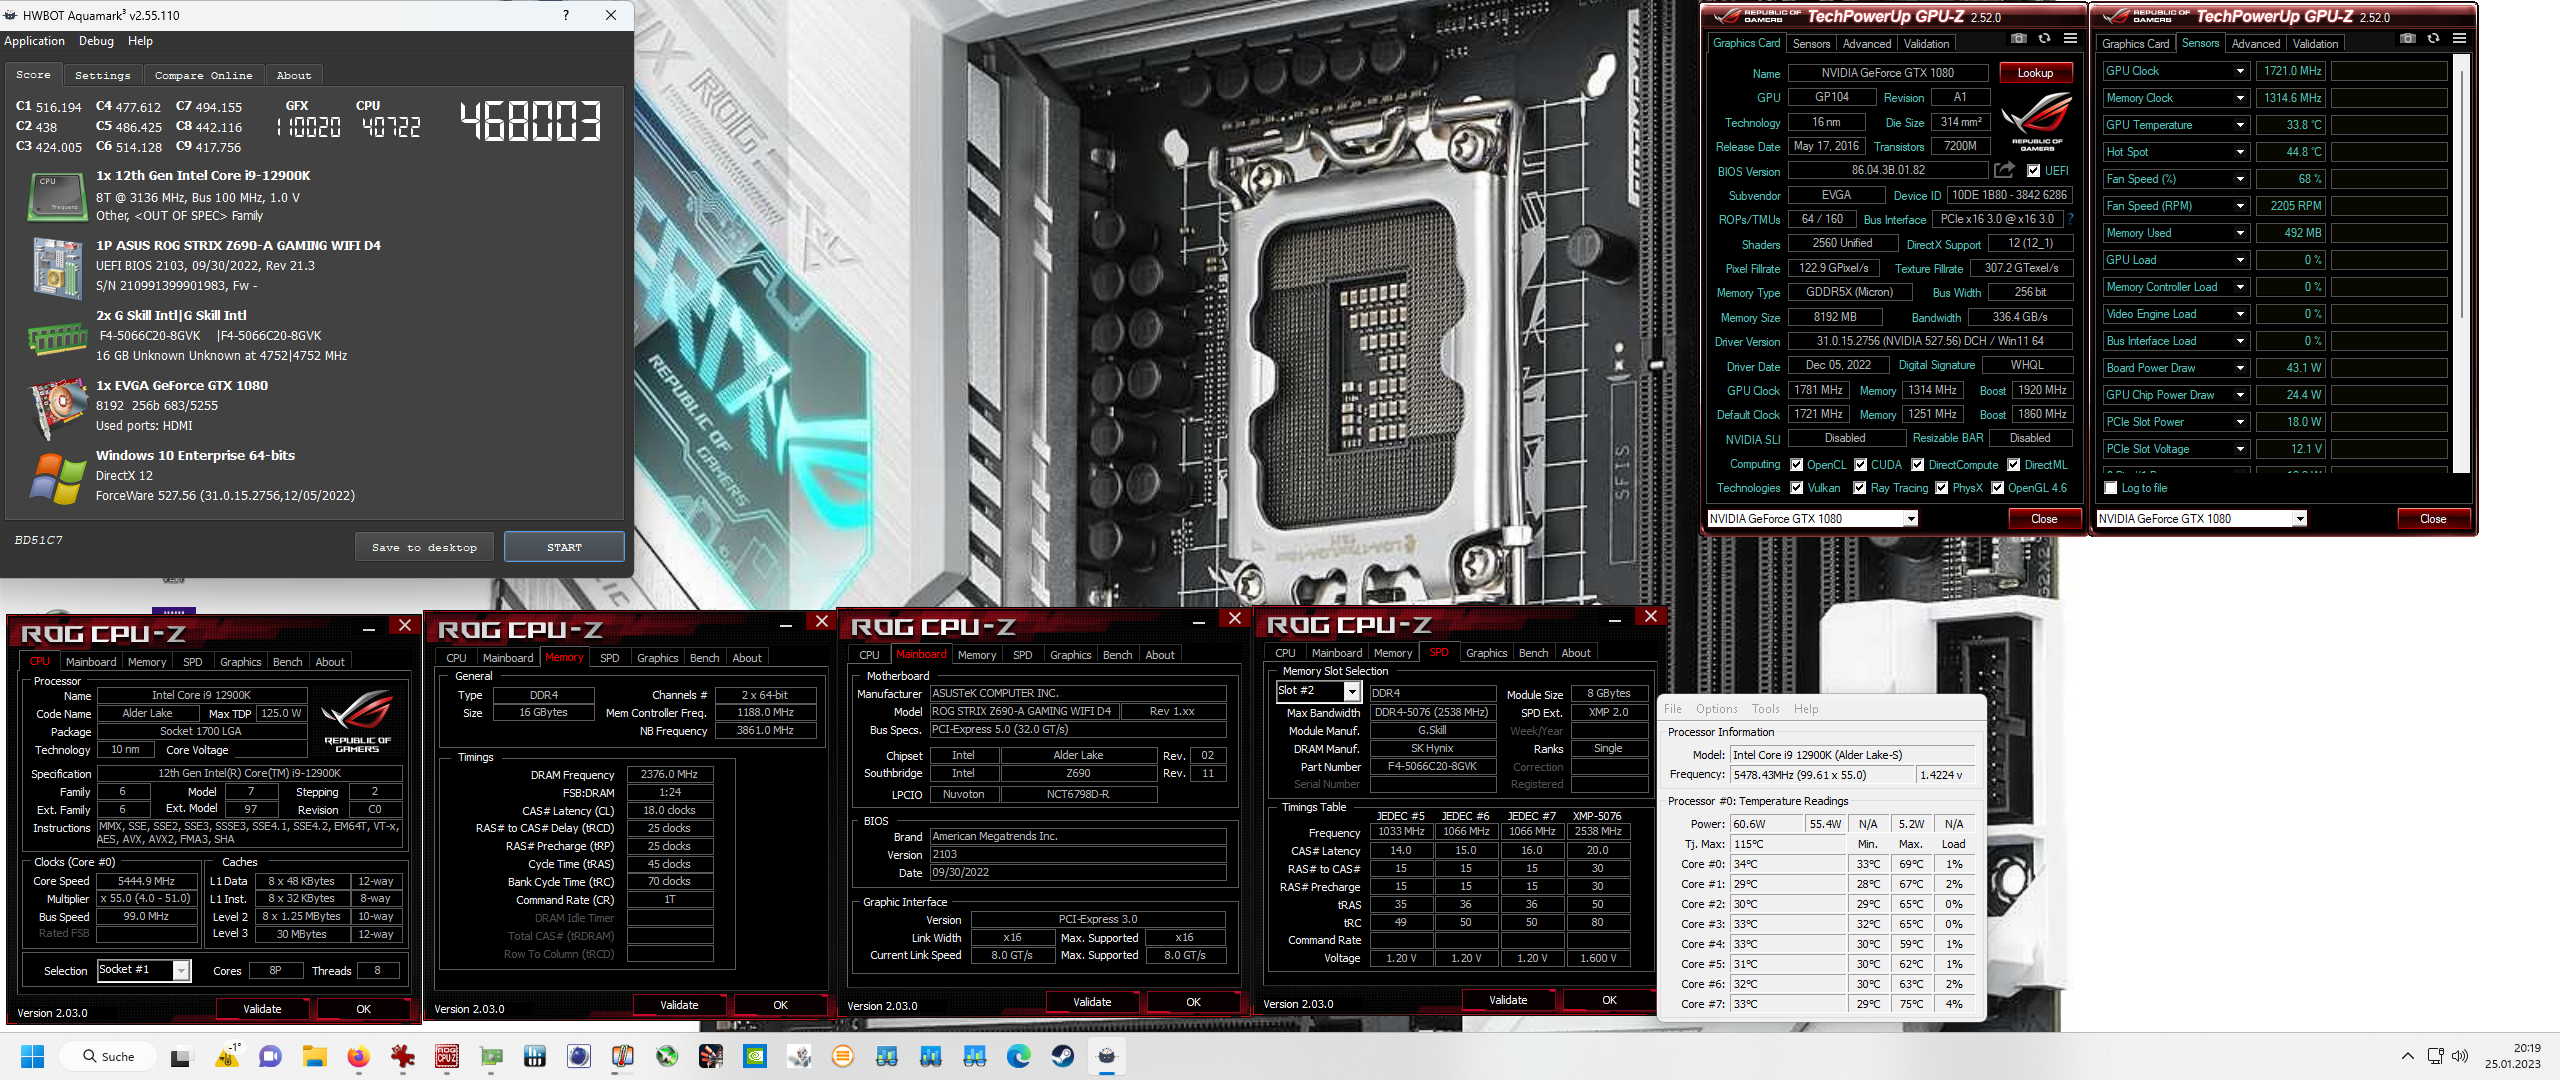Click GPU-Z Sensors vertical scrollbar
This screenshot has height=1080, width=2560.
click(2463, 262)
